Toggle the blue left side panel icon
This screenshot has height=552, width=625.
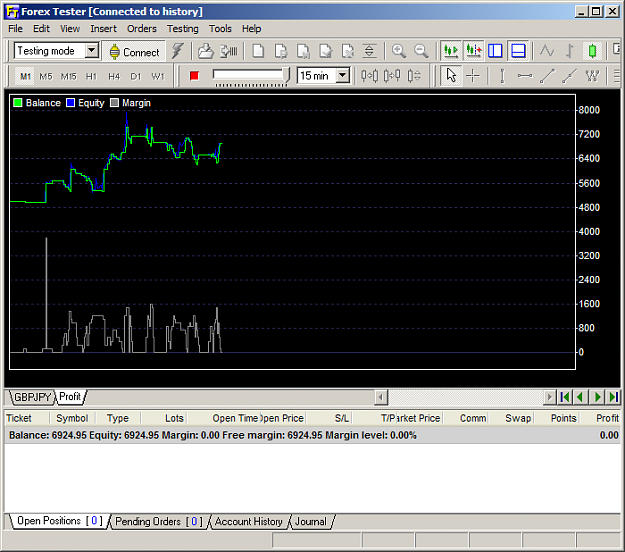click(495, 51)
